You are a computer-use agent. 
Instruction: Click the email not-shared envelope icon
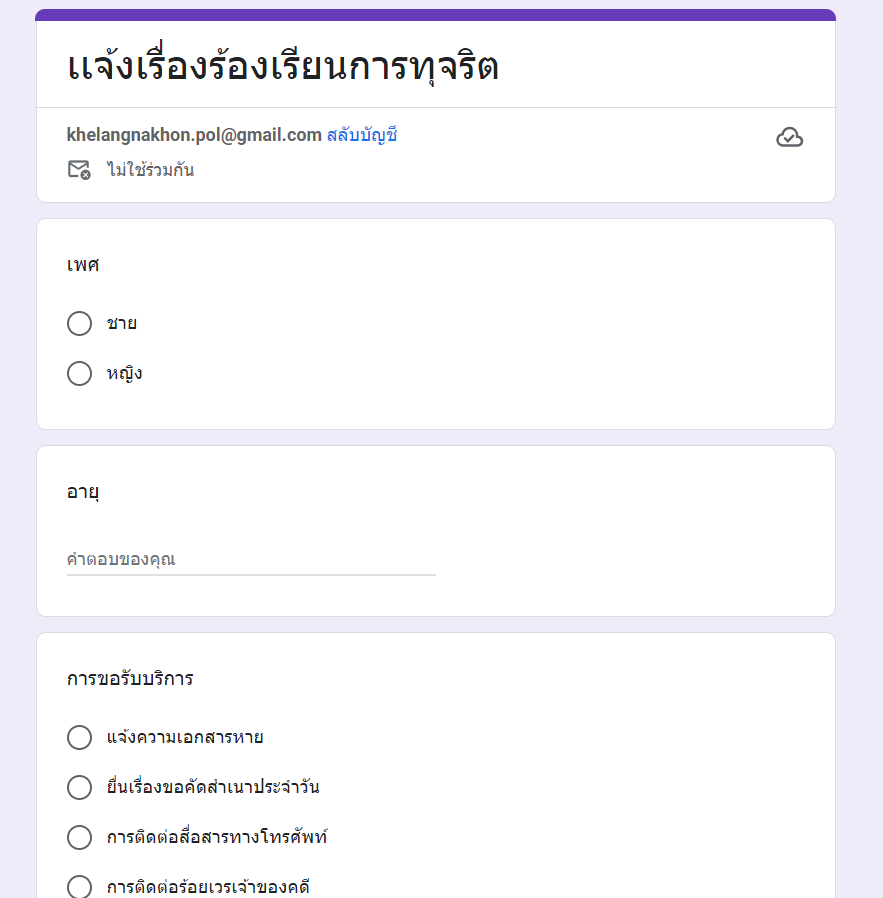[79, 170]
